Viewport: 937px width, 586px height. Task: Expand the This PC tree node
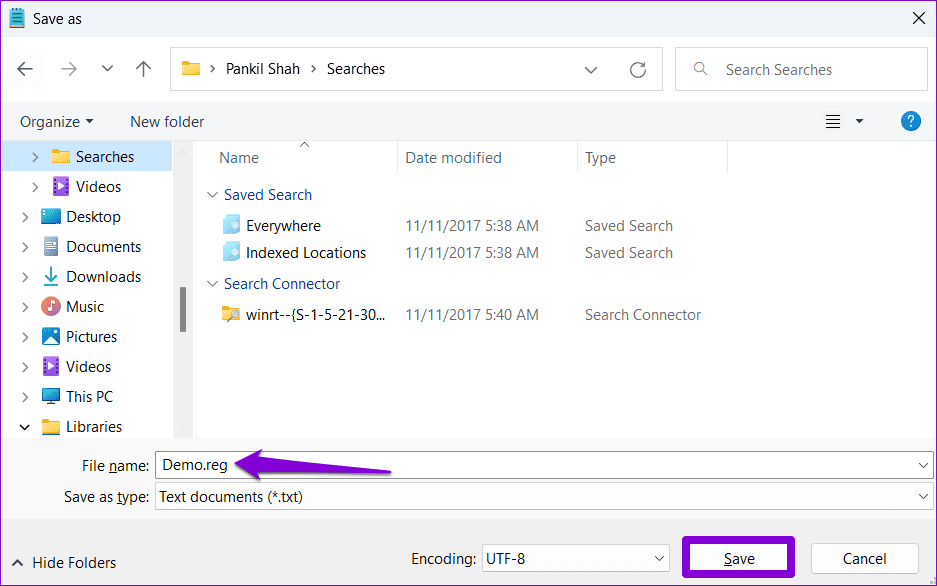point(25,397)
